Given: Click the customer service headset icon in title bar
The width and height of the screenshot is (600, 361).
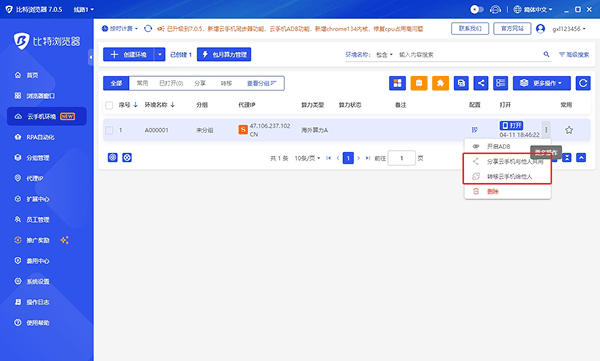Looking at the screenshot, I should click(495, 9).
